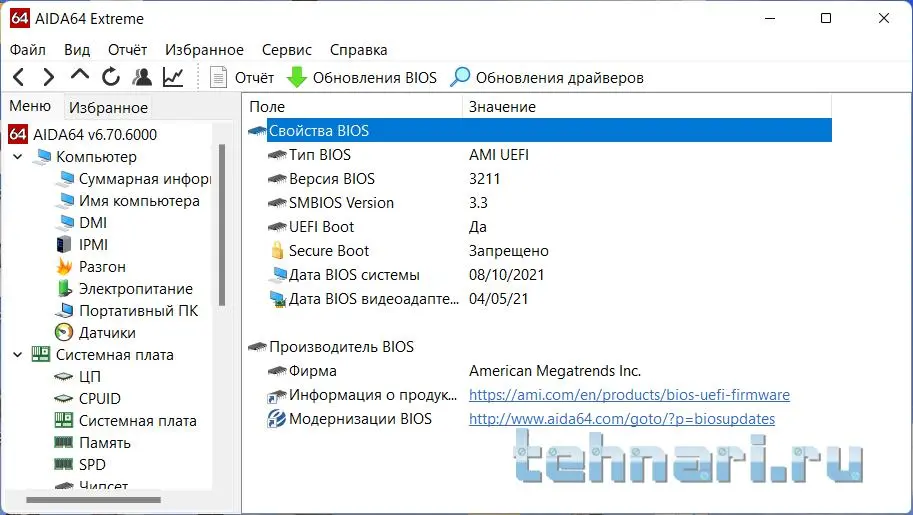The image size is (913, 515).
Task: Click the vertical scrollbar of the tree panel
Action: 221,224
